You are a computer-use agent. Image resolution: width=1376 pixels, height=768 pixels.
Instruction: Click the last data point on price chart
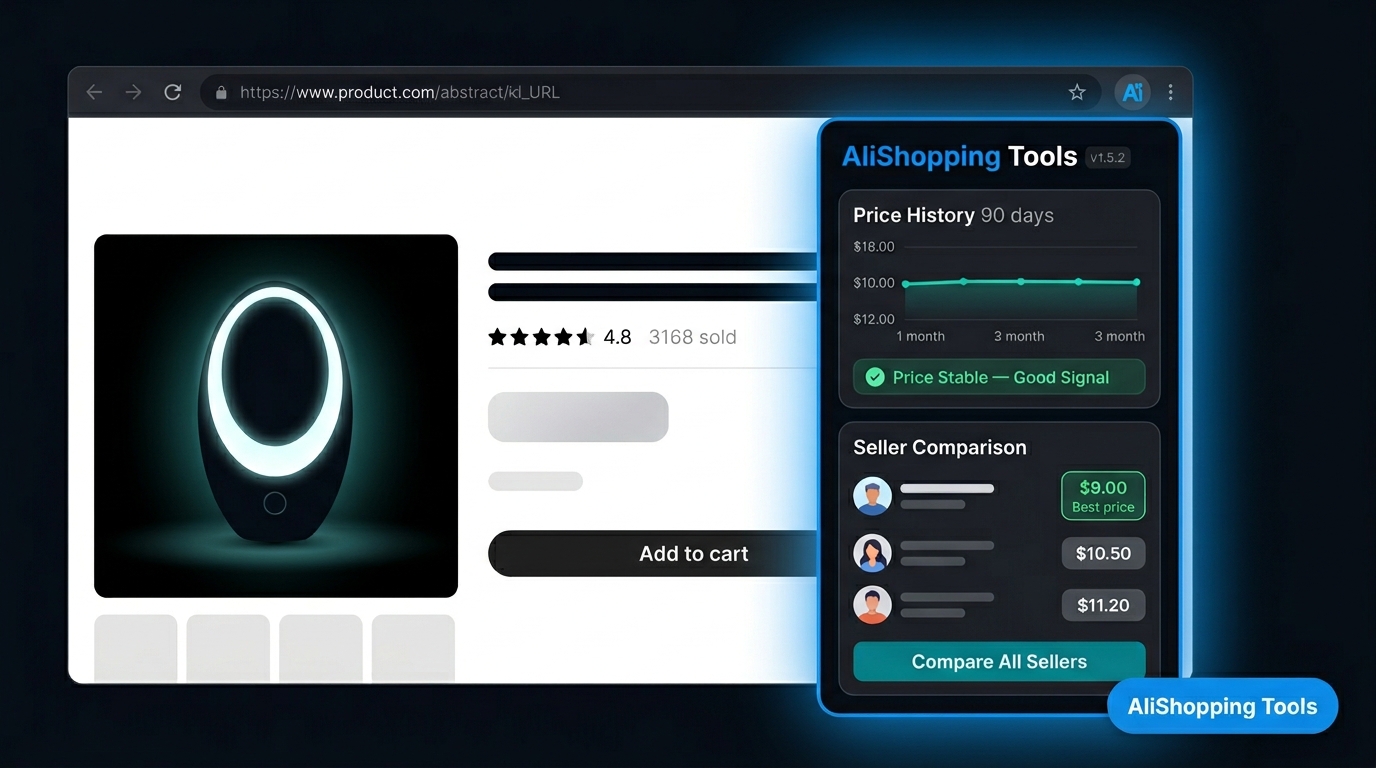tap(1137, 282)
